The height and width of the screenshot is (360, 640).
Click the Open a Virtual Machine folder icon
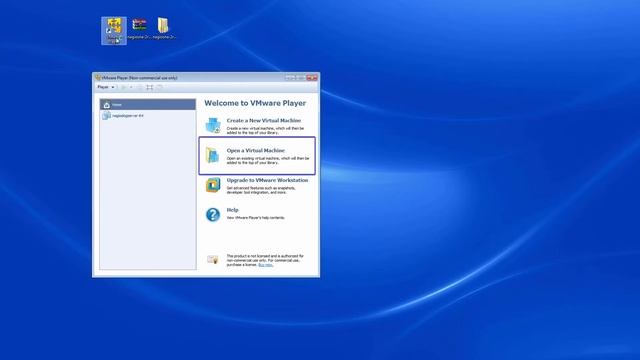pos(213,155)
